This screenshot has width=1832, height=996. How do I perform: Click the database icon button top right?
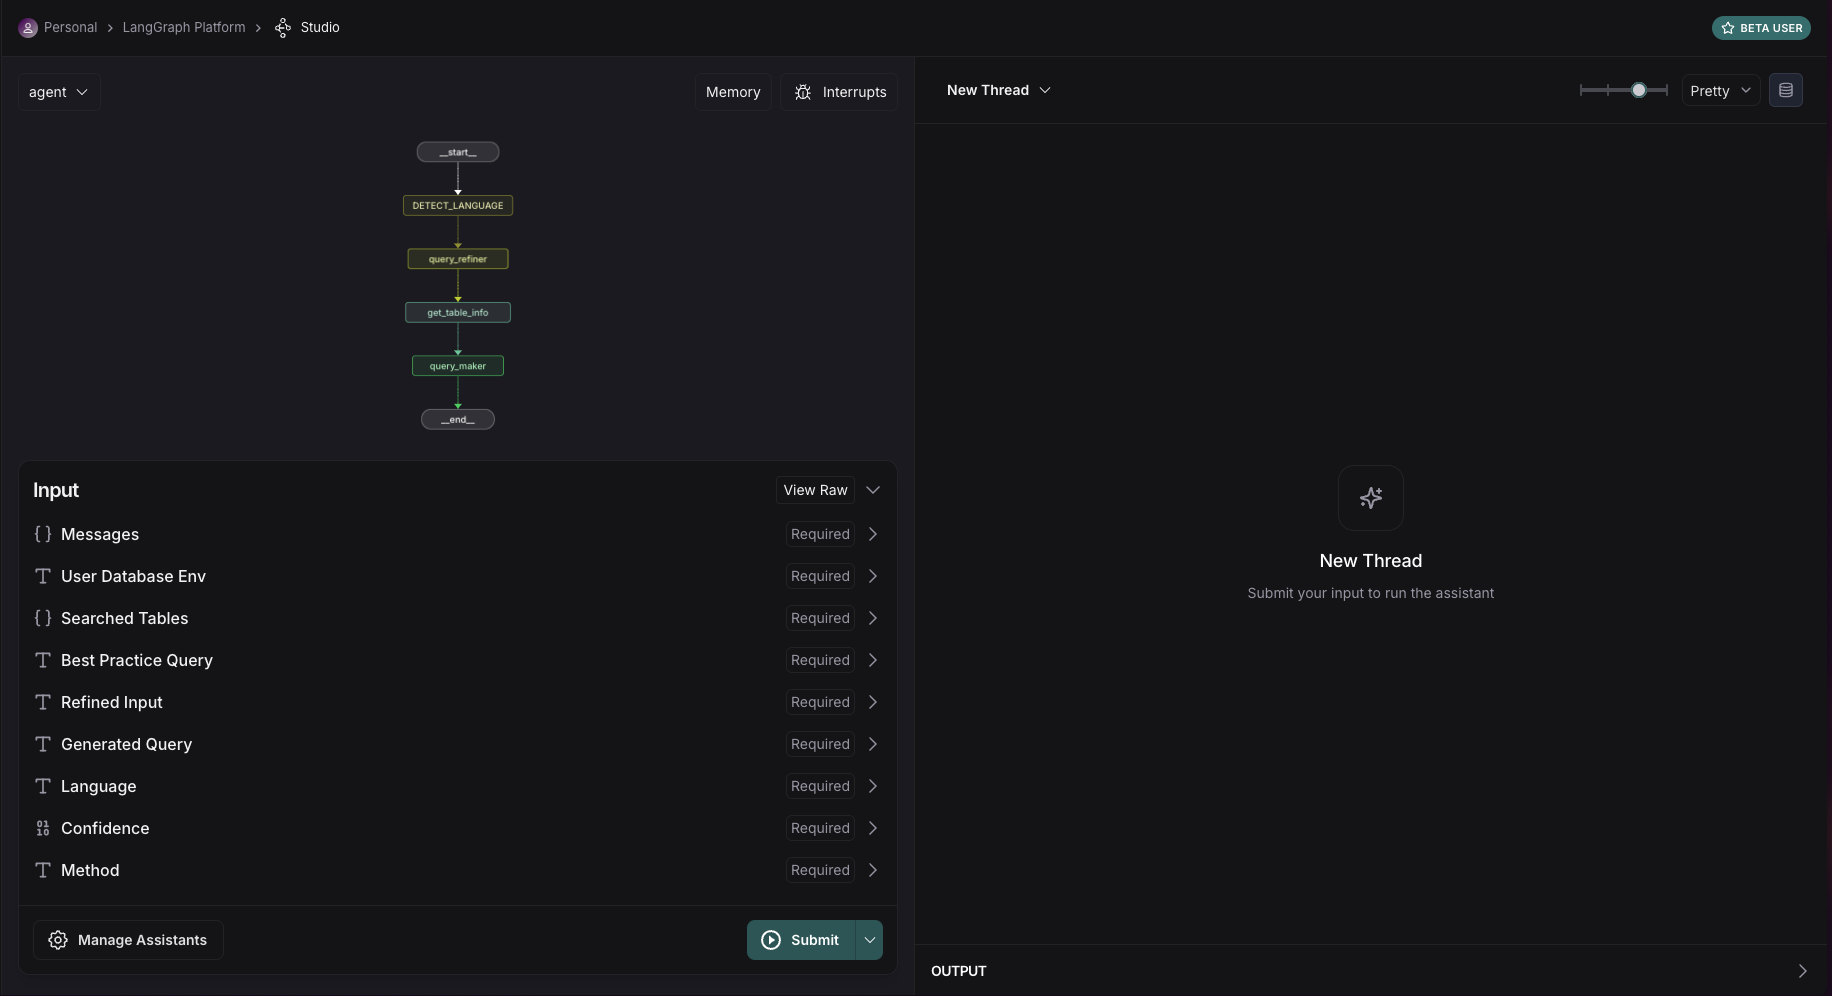(x=1785, y=90)
